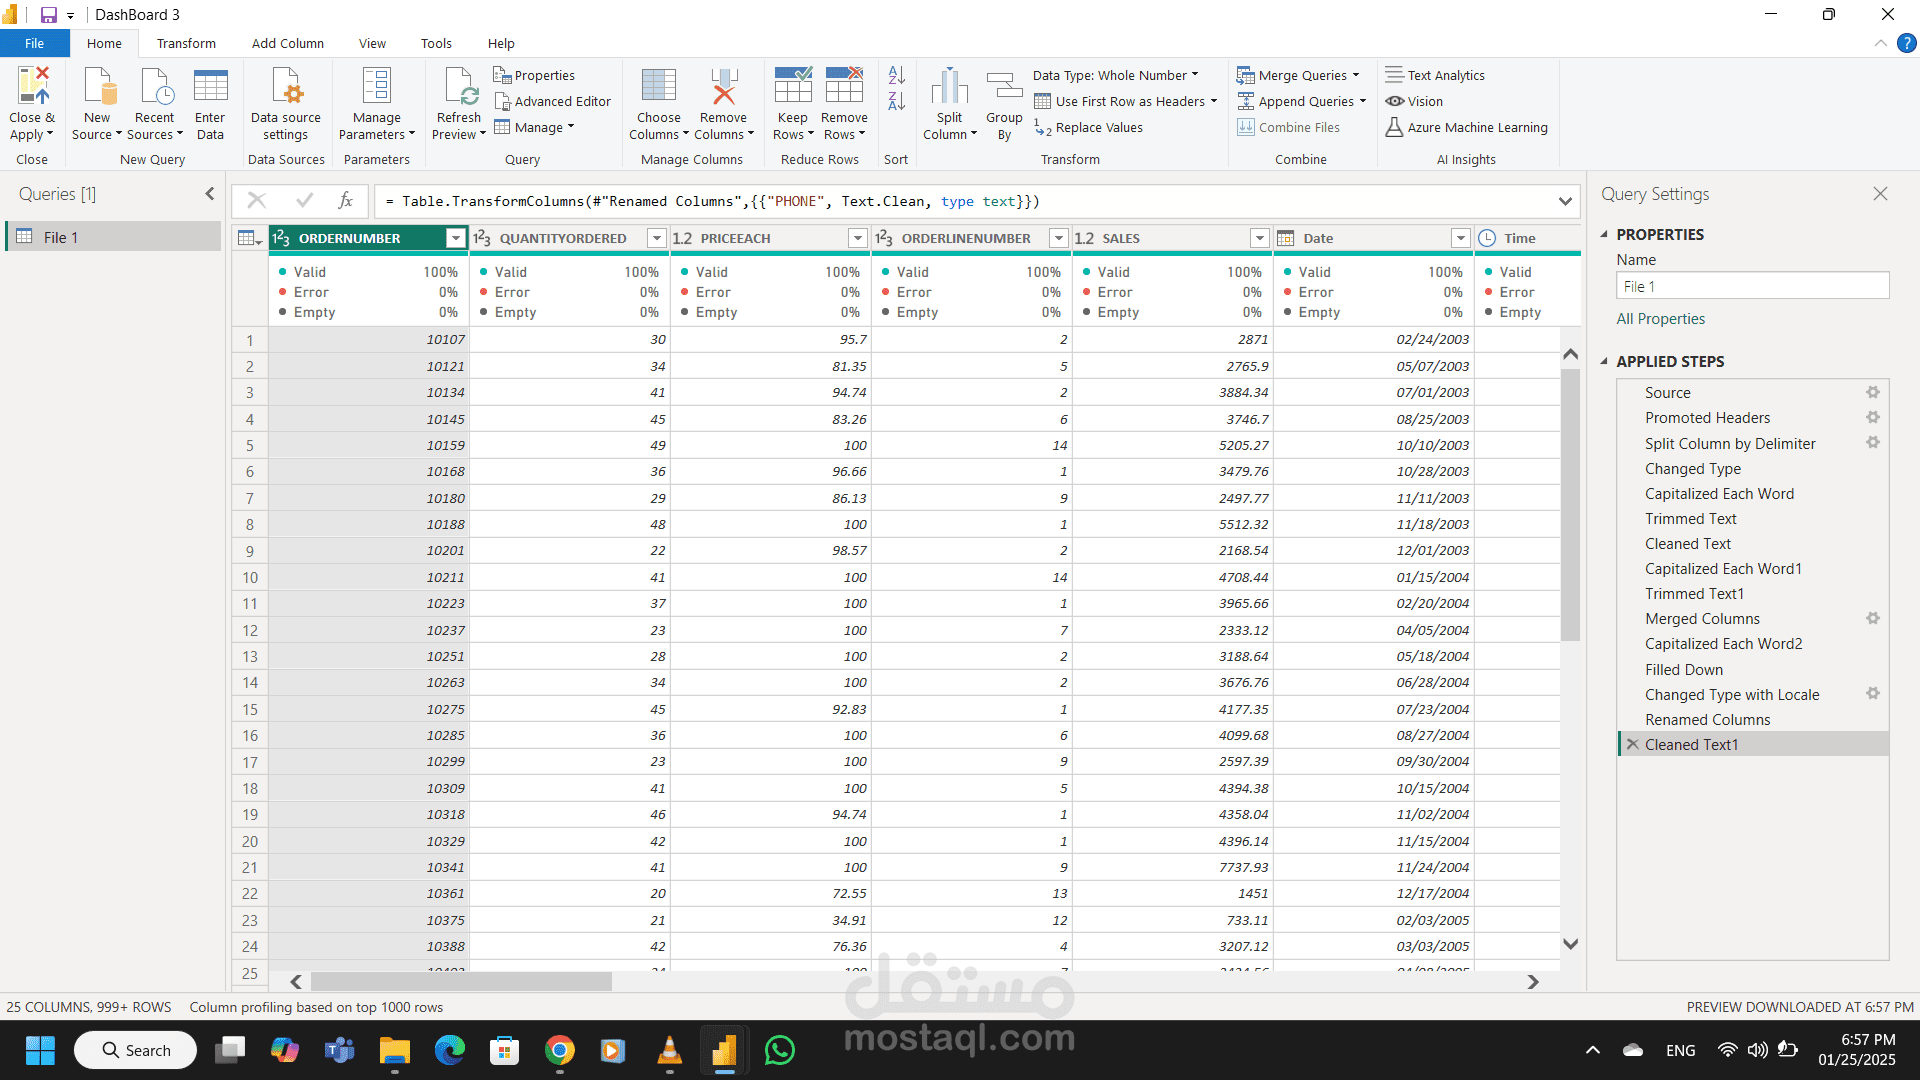Delete the Cleaned Text1 applied step
This screenshot has width=1920, height=1080.
[x=1632, y=745]
